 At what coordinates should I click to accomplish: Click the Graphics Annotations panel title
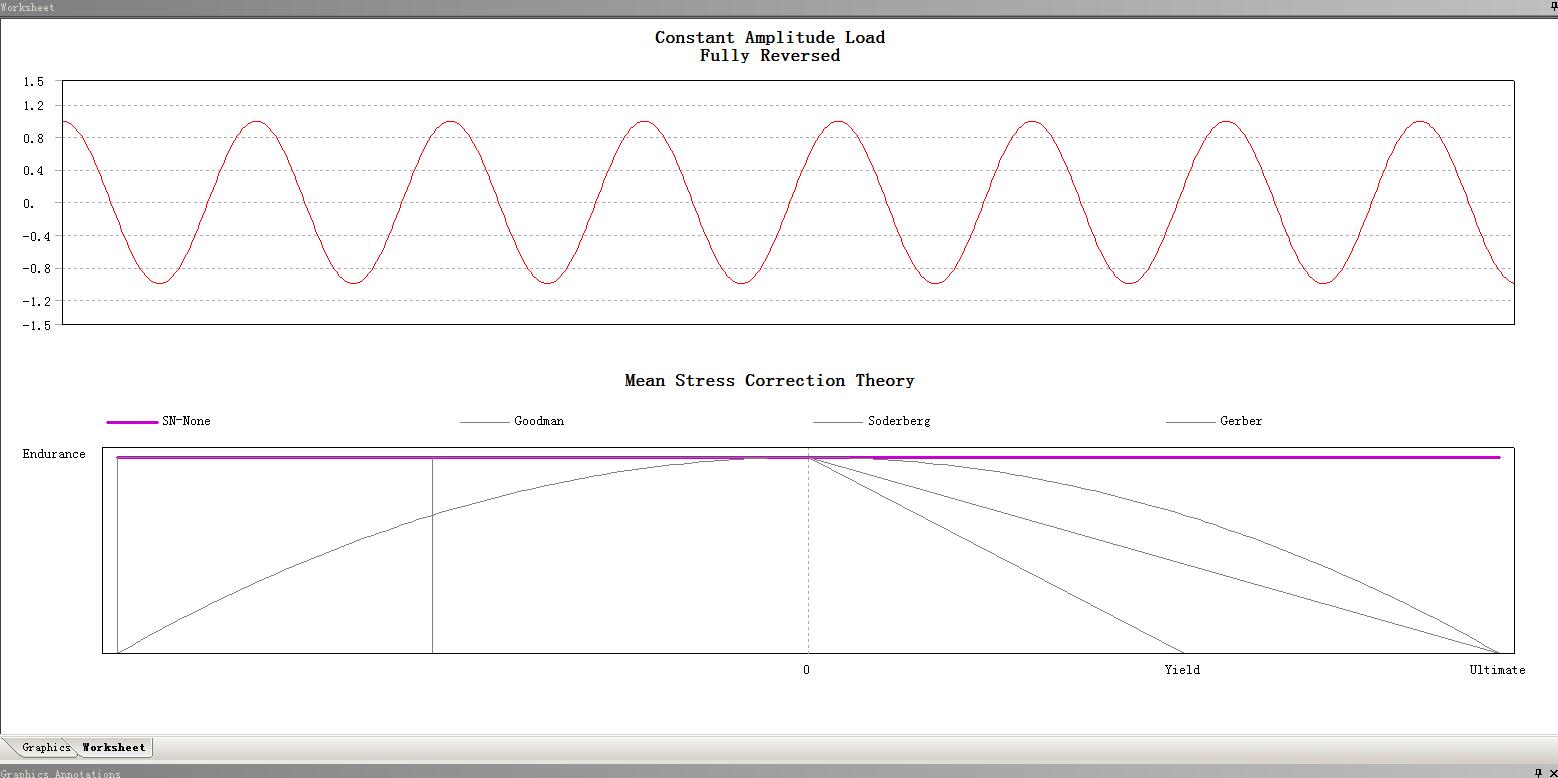[60, 773]
